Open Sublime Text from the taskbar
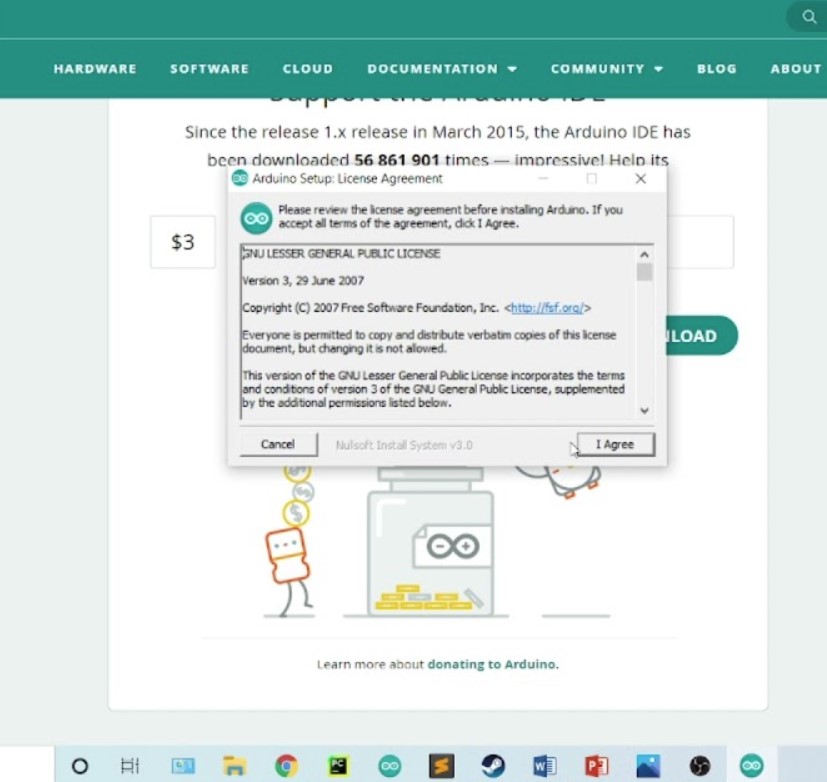 (x=441, y=766)
